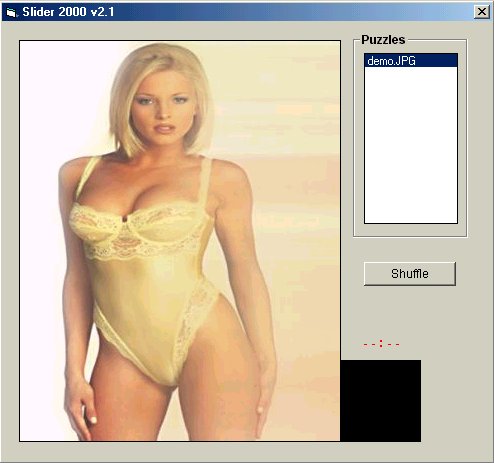Click the puzzle piece adjacent to the black square

[x=300, y=401]
